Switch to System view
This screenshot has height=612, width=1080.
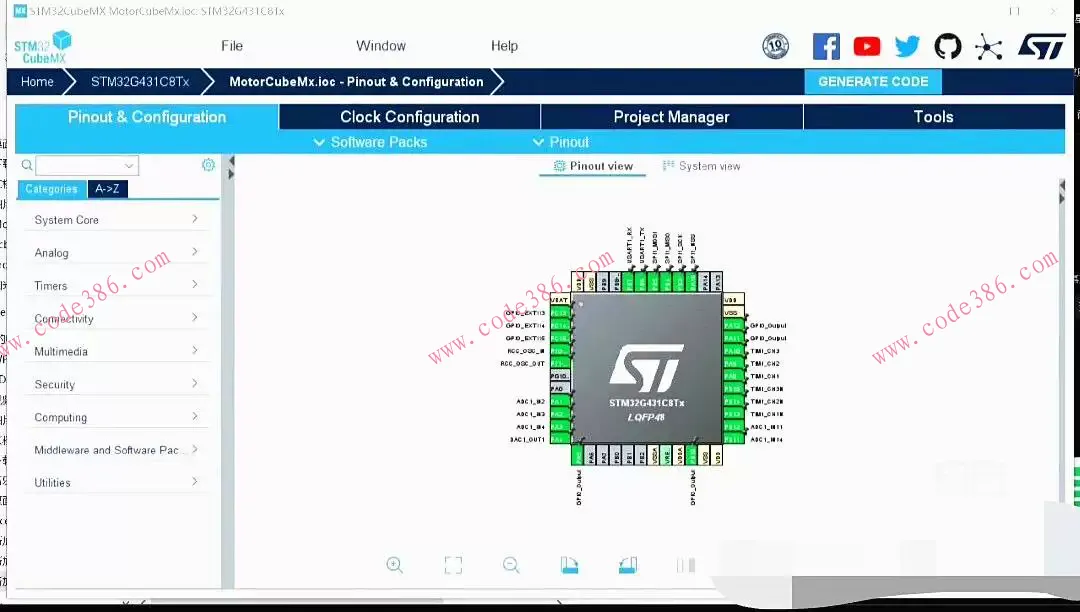click(x=701, y=166)
